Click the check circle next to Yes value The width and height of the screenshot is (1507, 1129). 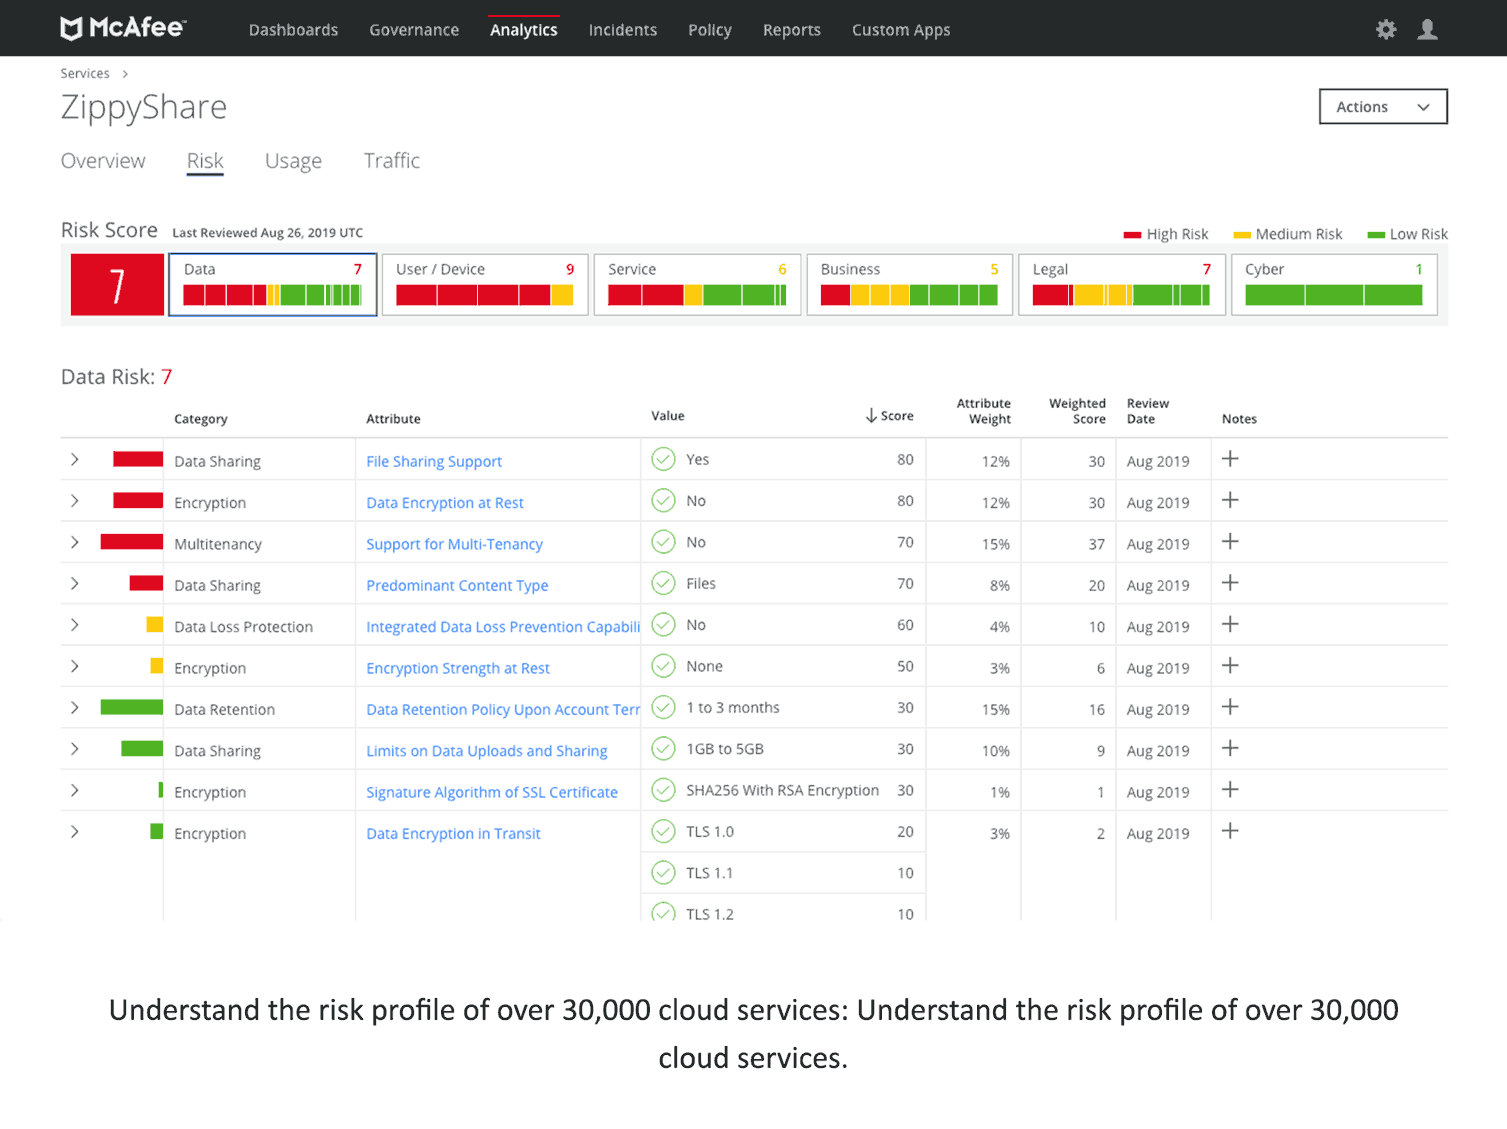coord(663,459)
